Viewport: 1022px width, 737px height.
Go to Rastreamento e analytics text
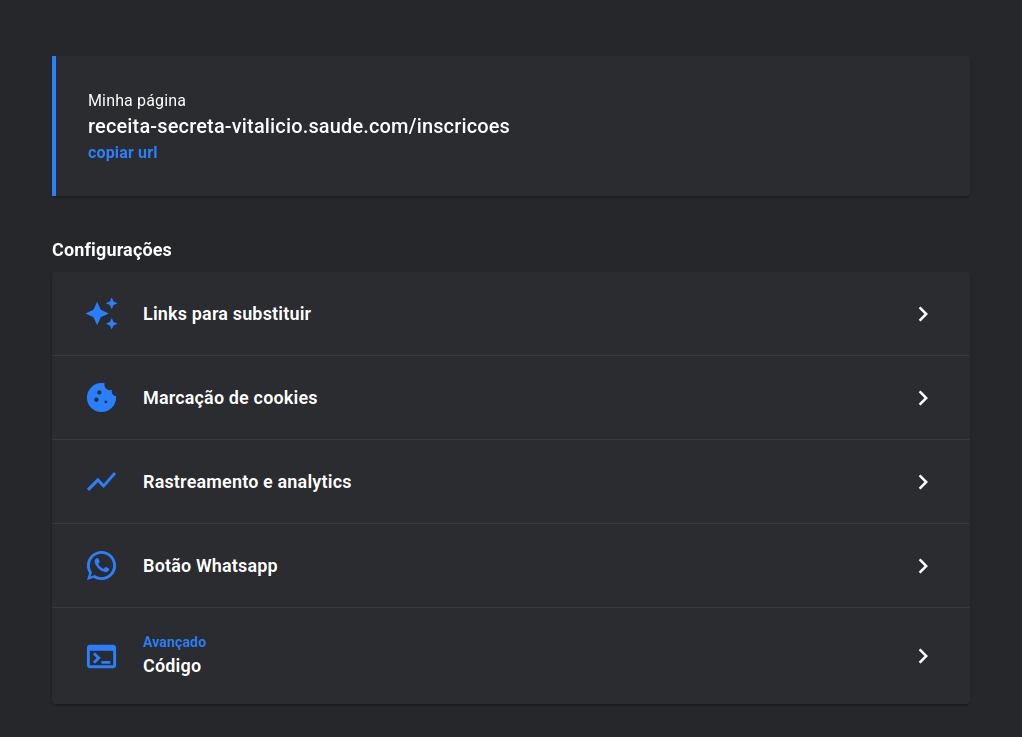tap(247, 482)
